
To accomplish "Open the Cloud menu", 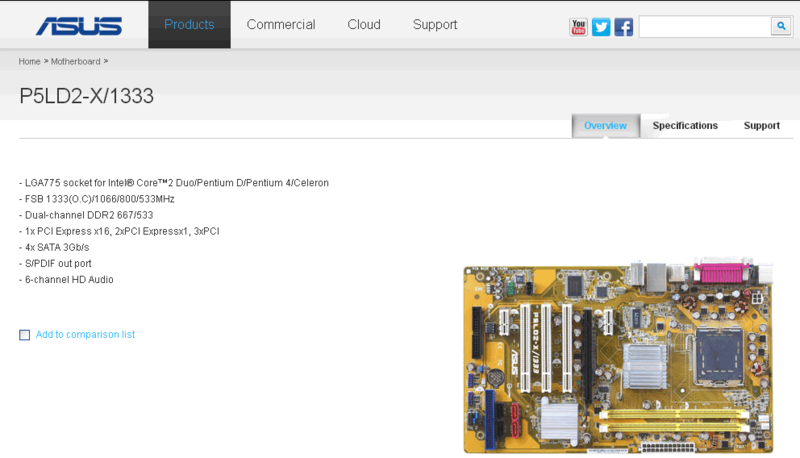I will [x=364, y=25].
